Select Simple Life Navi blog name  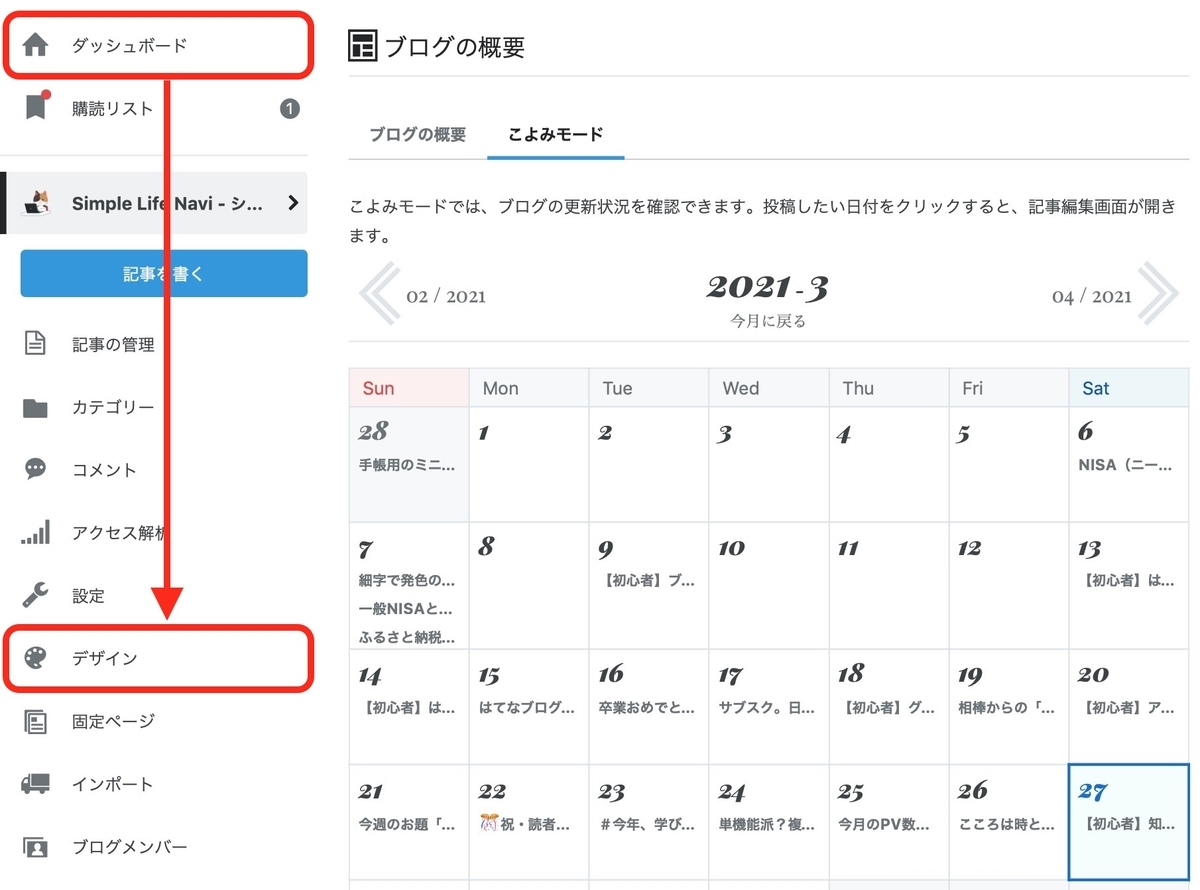pyautogui.click(x=167, y=203)
